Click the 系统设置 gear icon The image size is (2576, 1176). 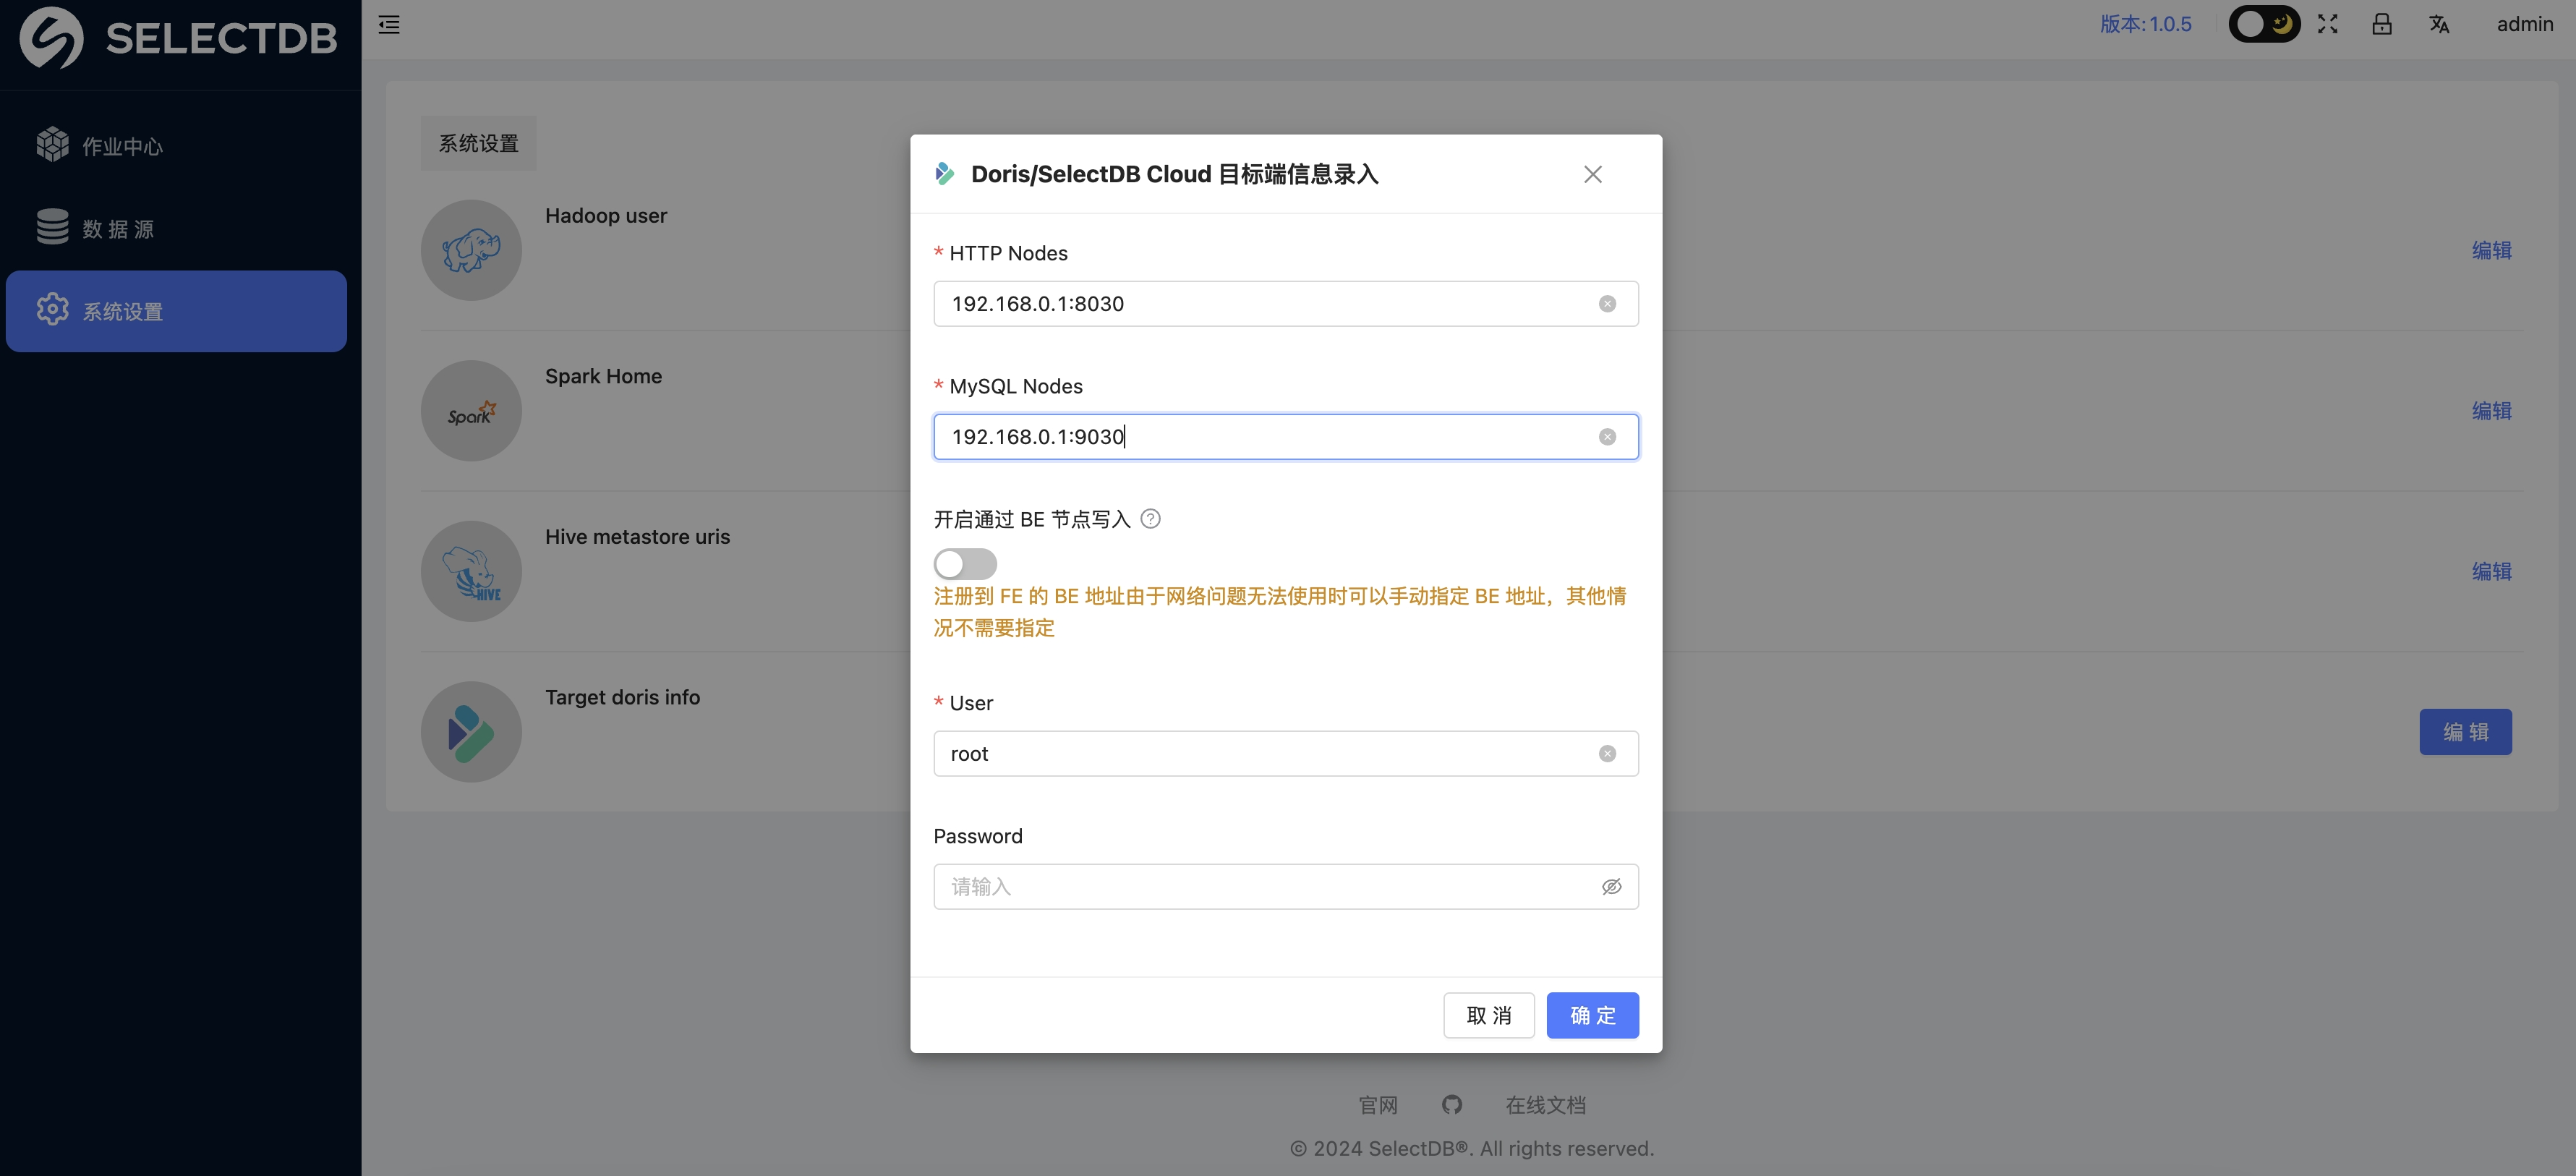[x=52, y=310]
